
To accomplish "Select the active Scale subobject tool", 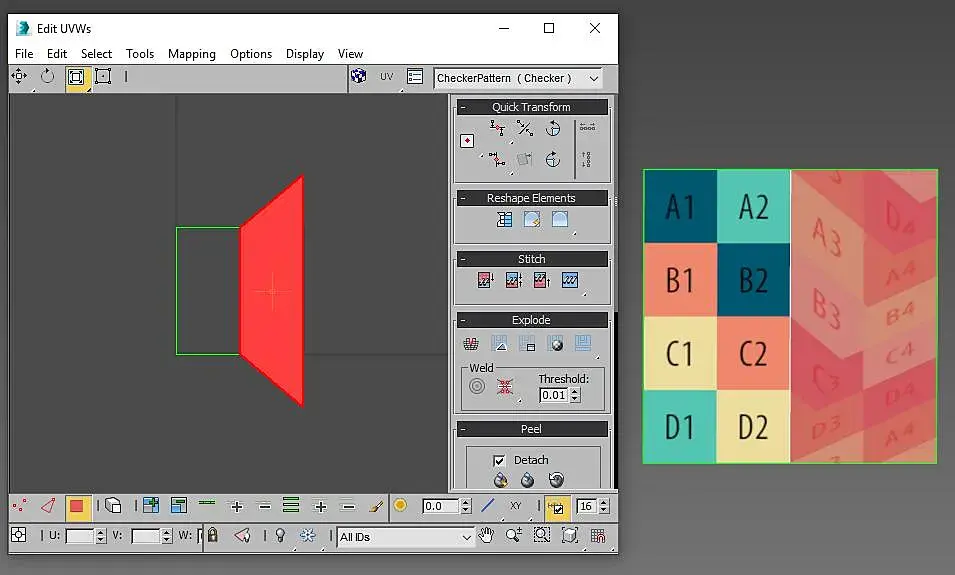I will [x=76, y=77].
